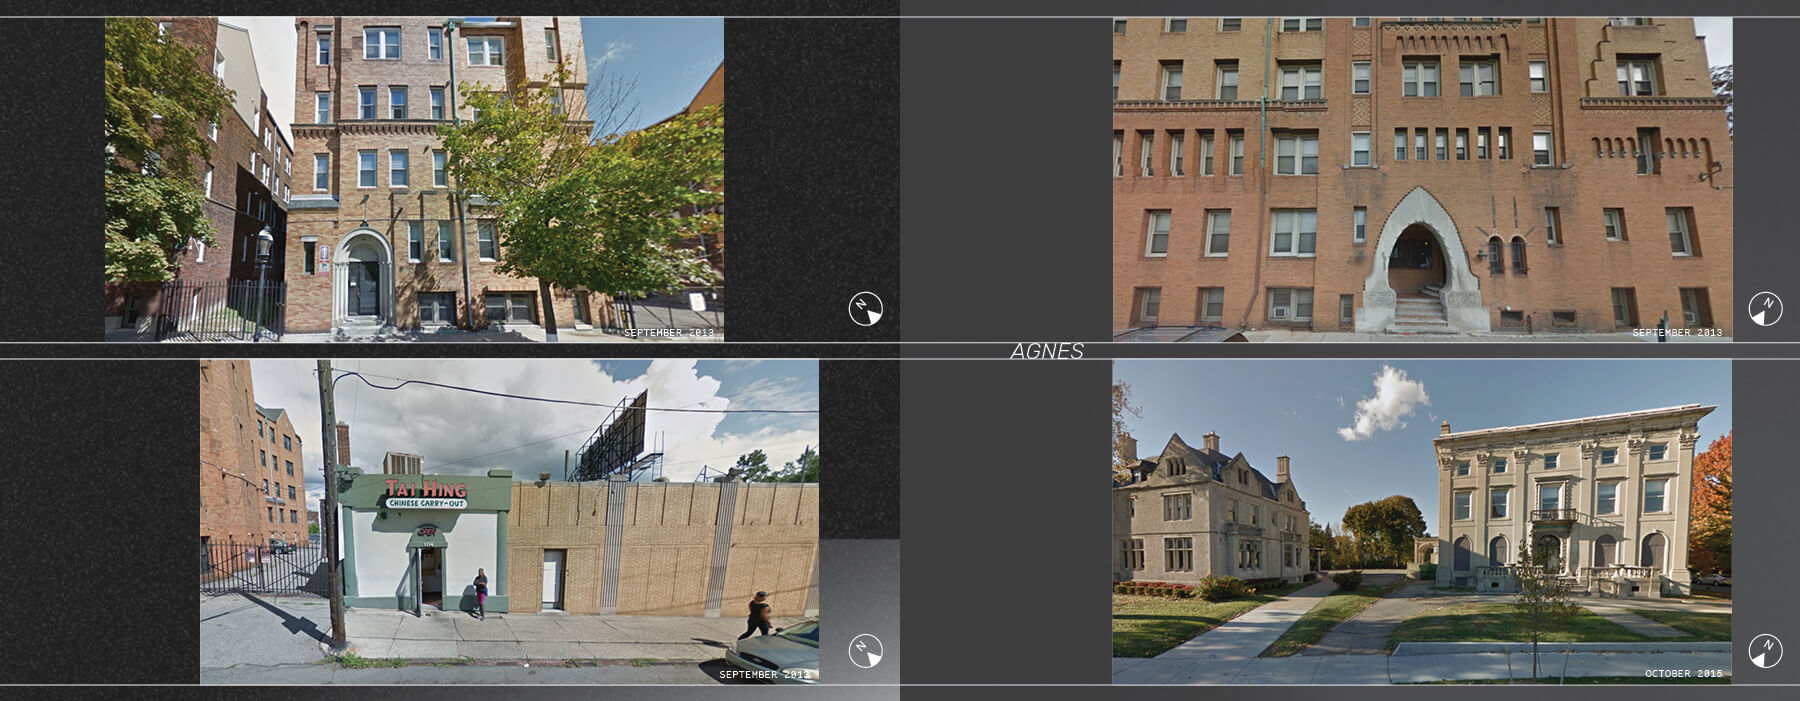Click the OCTOBER 2015 date label
This screenshot has width=1800, height=701.
pyautogui.click(x=1683, y=674)
